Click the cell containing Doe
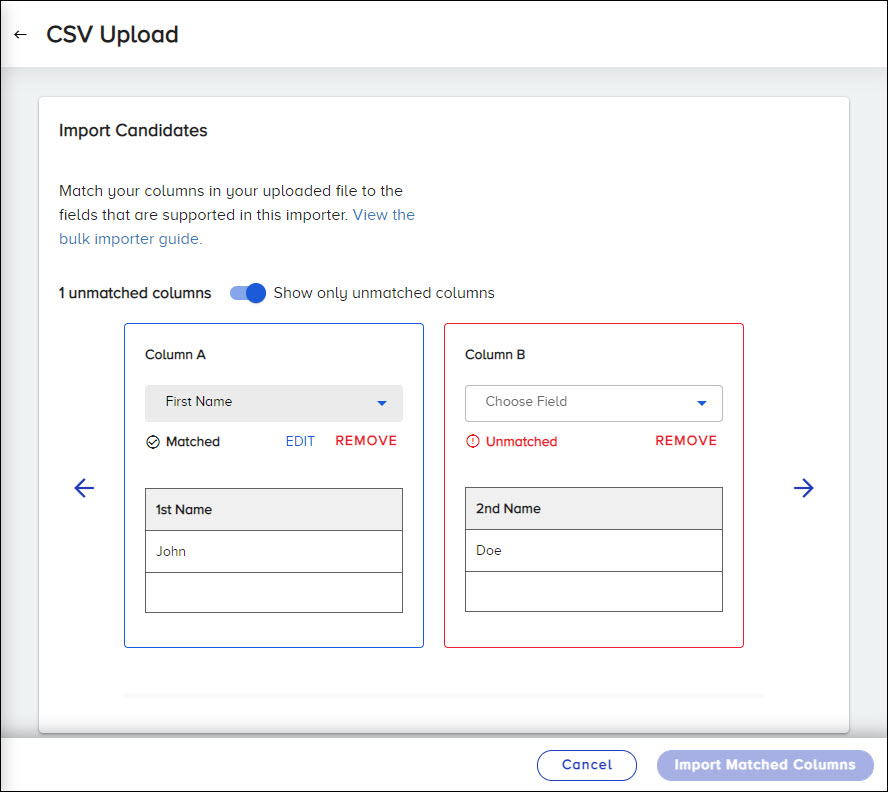Screen dimensions: 888x792 tap(593, 550)
